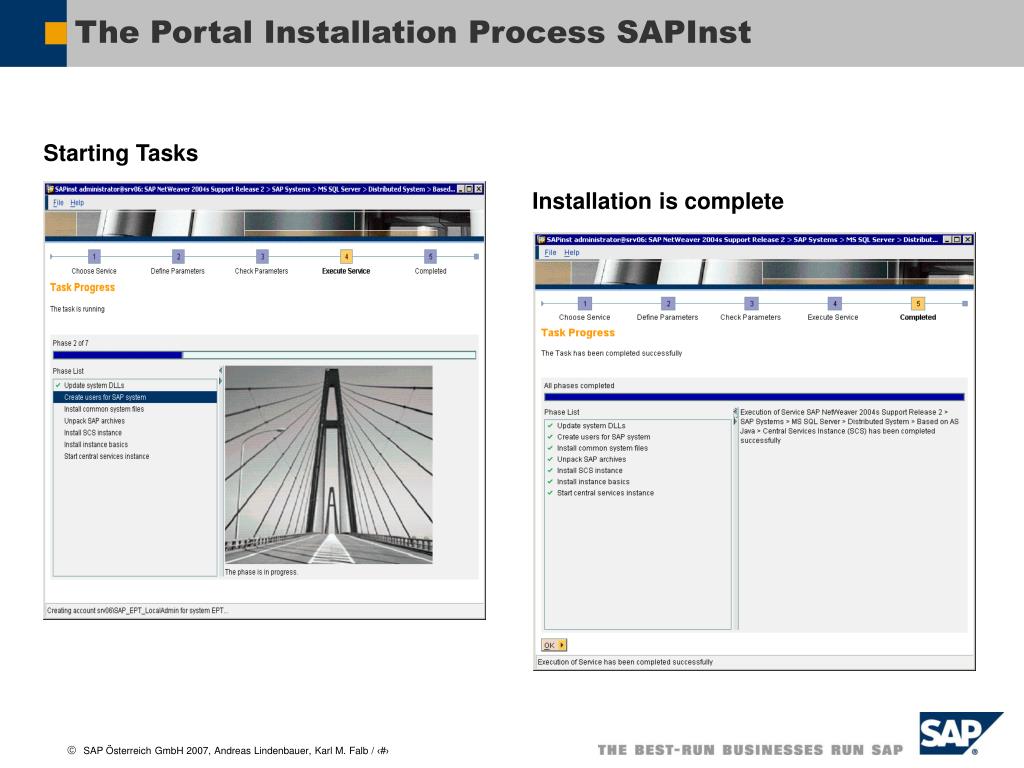The image size is (1024, 768).
Task: Select 'Start central services instance' in left list
Action: [x=106, y=456]
